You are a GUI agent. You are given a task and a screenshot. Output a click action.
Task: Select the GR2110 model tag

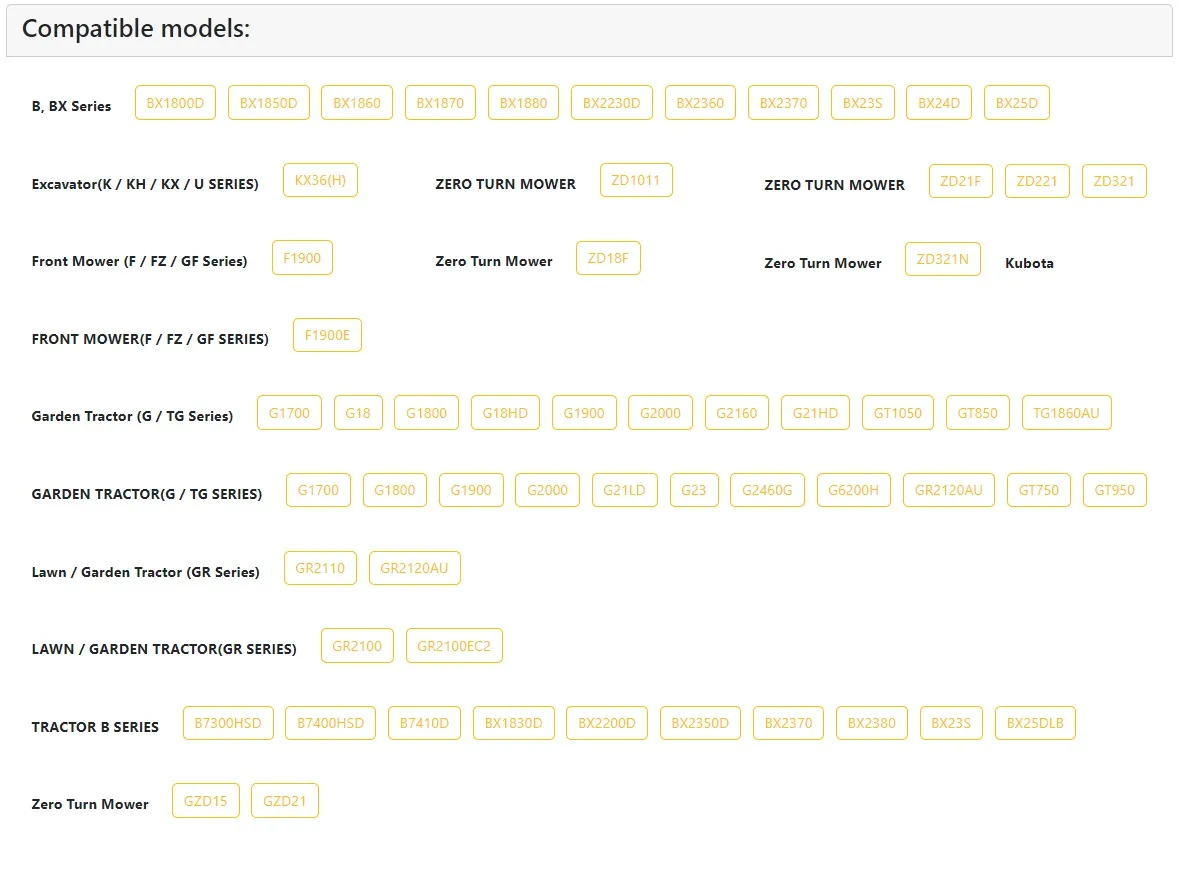320,568
